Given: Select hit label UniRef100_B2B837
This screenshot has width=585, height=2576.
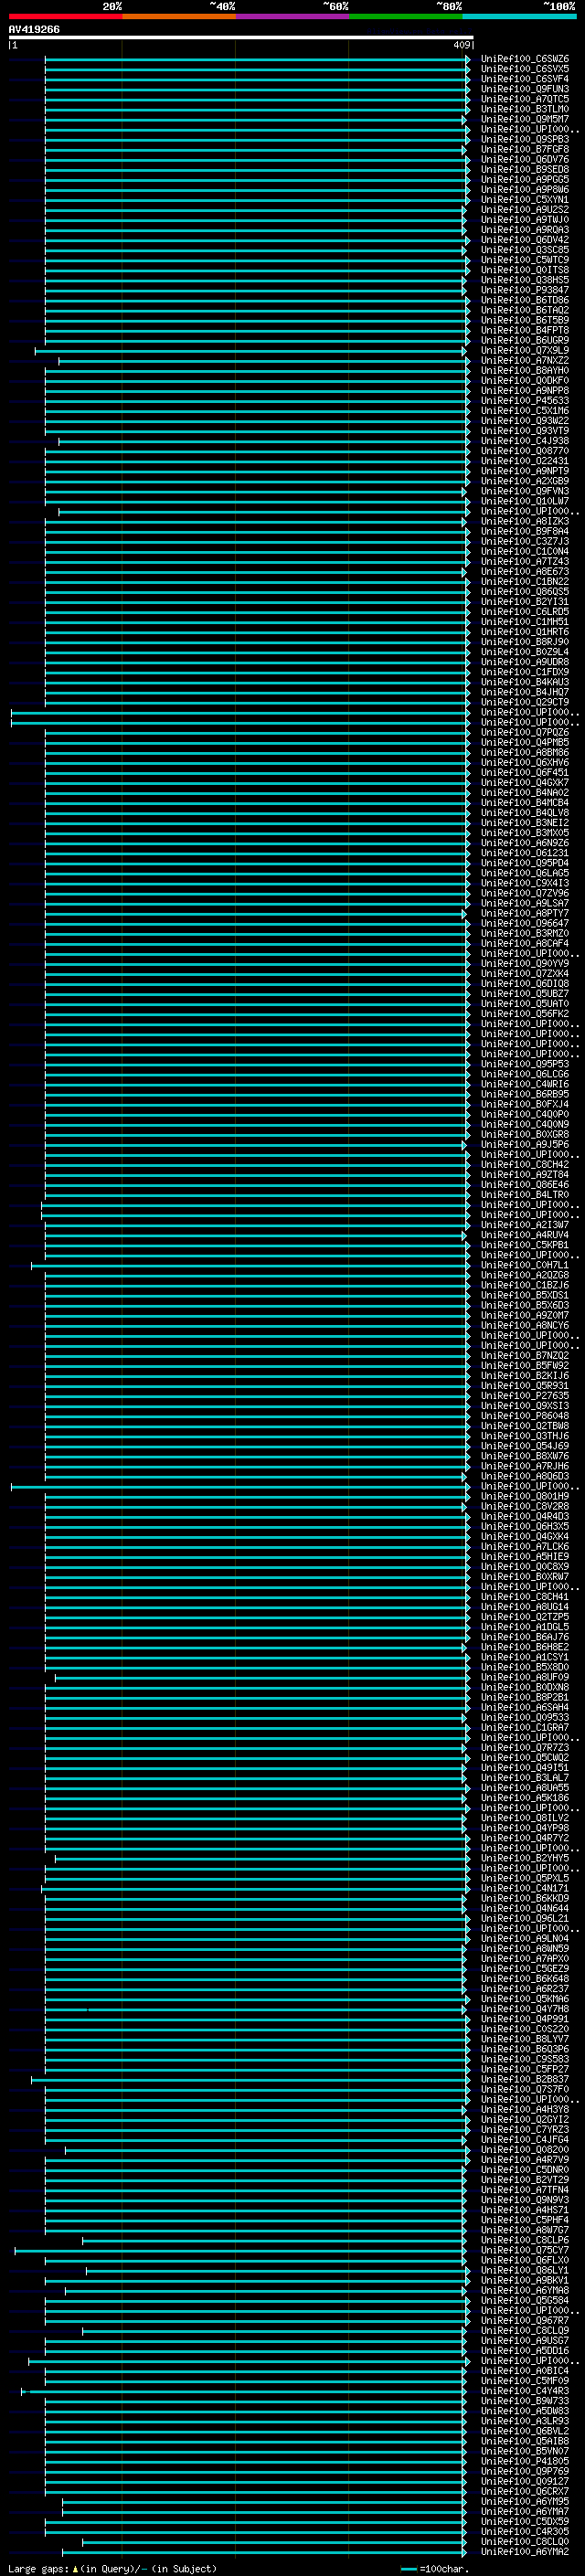Looking at the screenshot, I should click(x=525, y=2079).
